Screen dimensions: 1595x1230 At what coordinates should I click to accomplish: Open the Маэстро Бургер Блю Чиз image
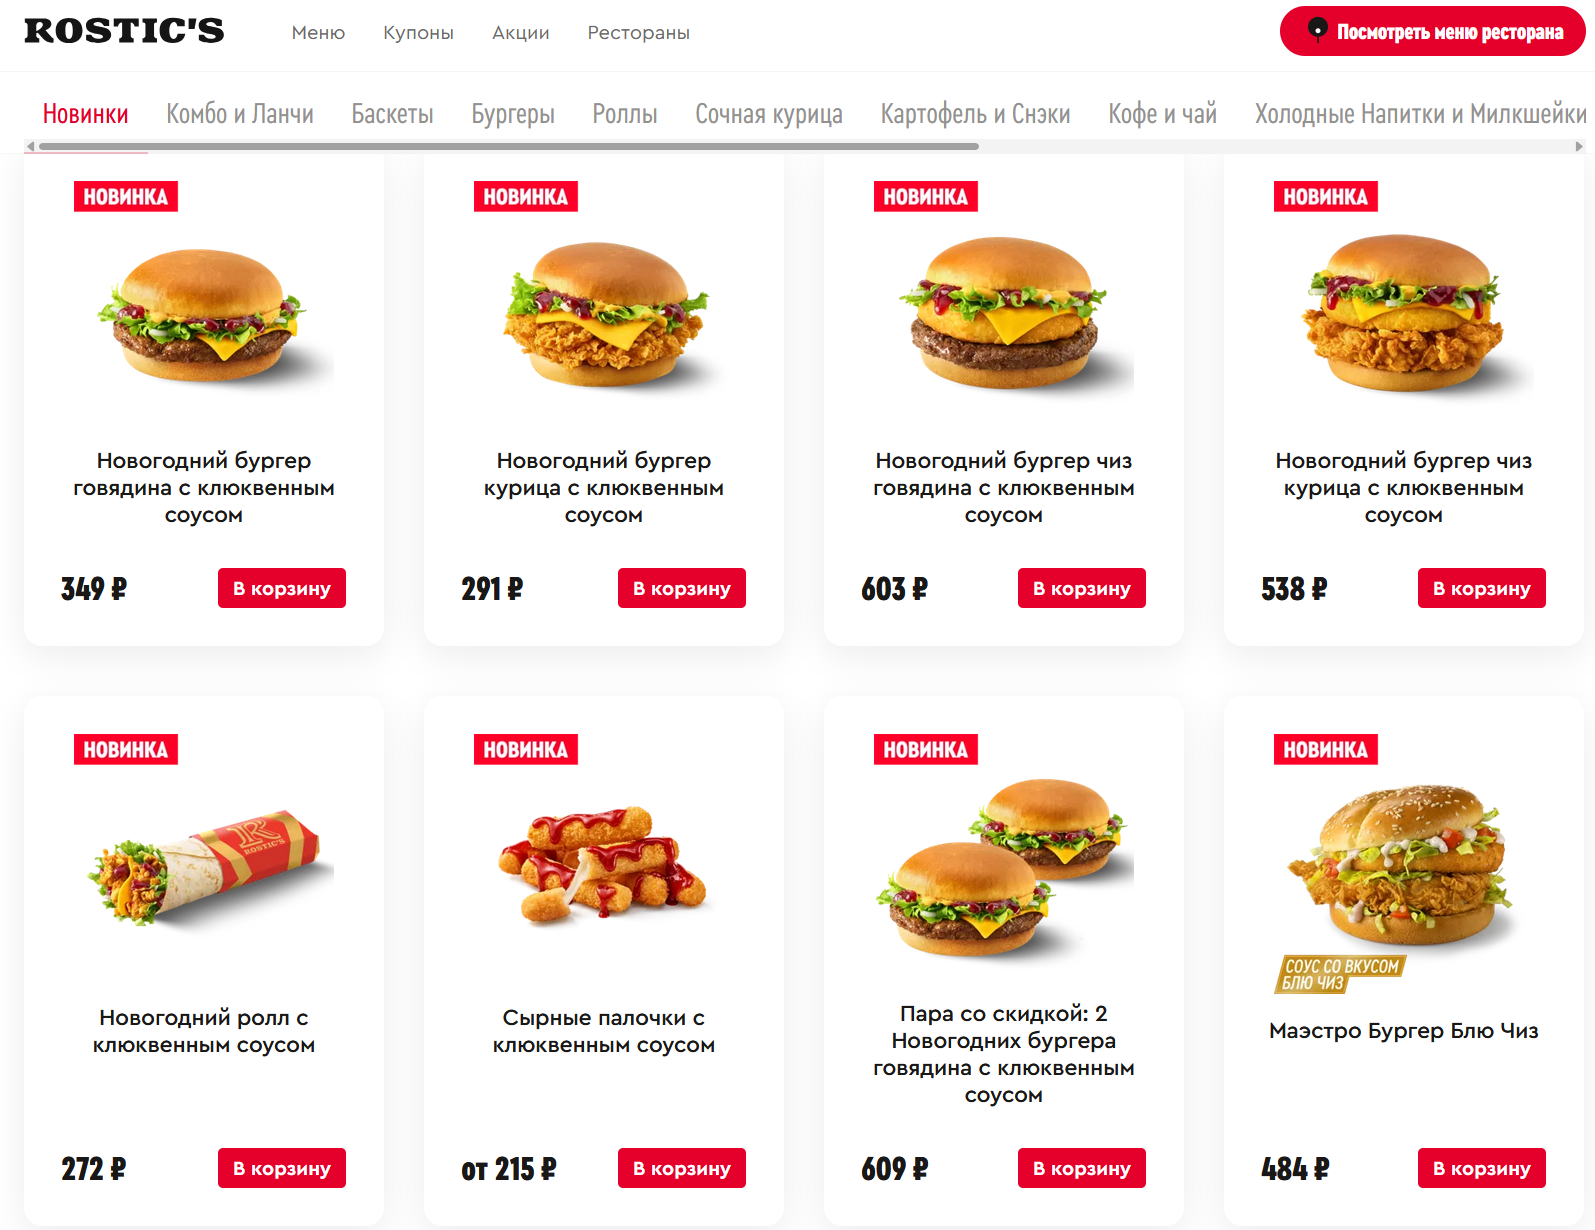coord(1404,867)
